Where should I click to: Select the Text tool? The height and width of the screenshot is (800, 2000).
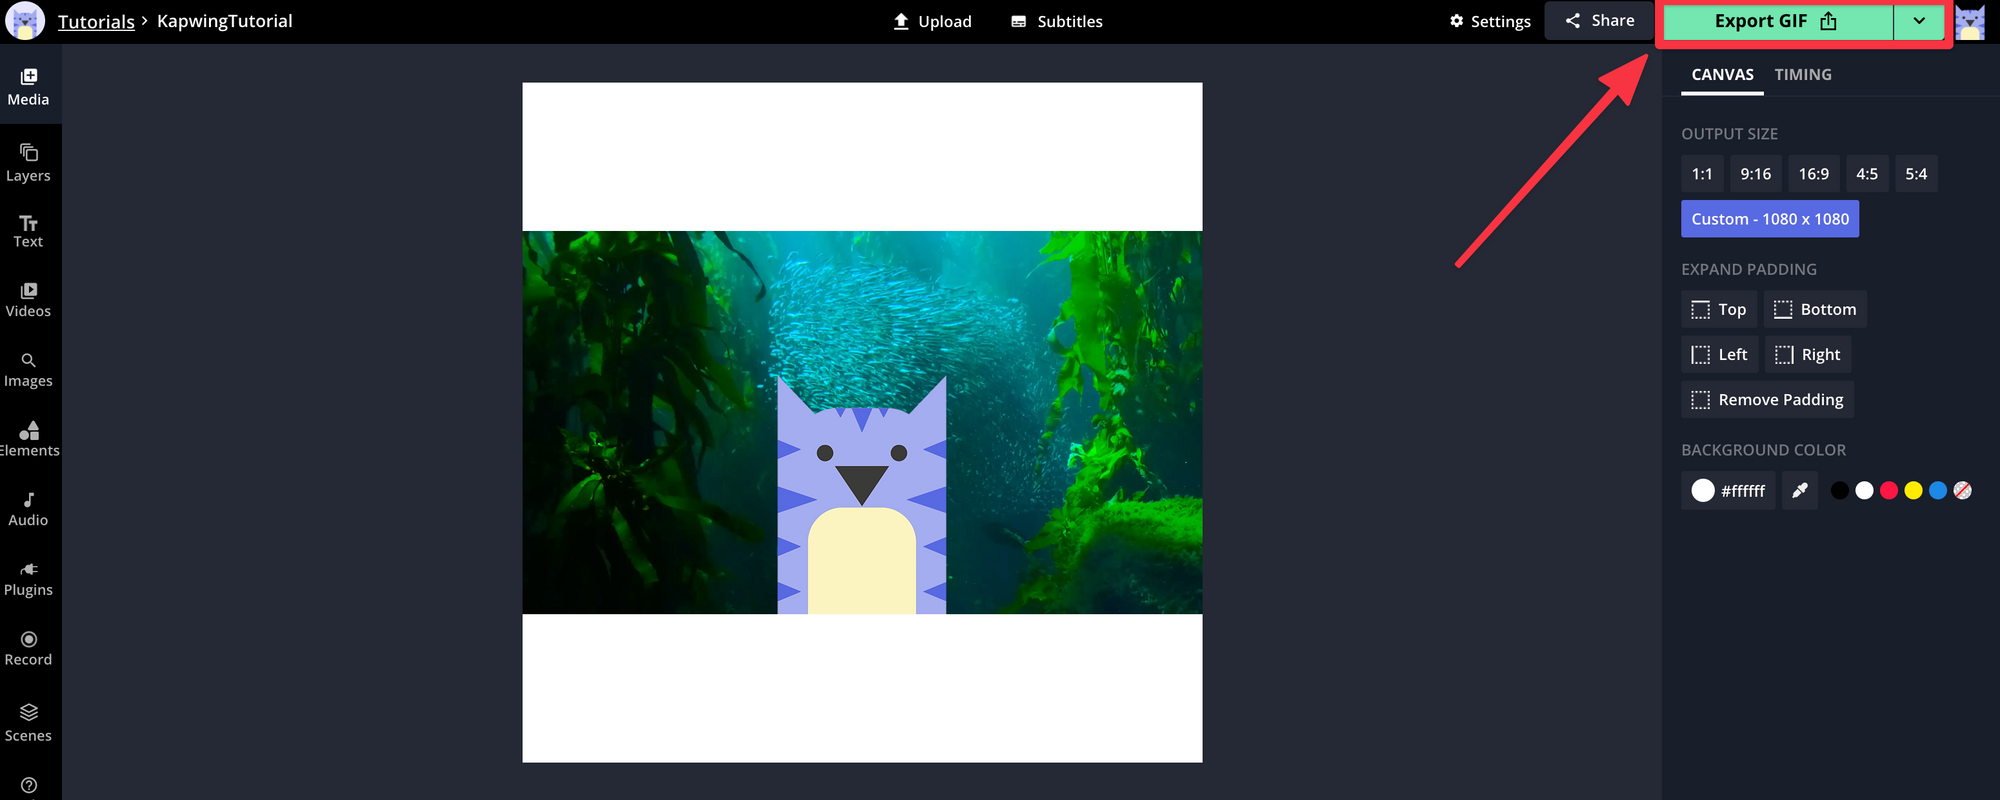28,231
